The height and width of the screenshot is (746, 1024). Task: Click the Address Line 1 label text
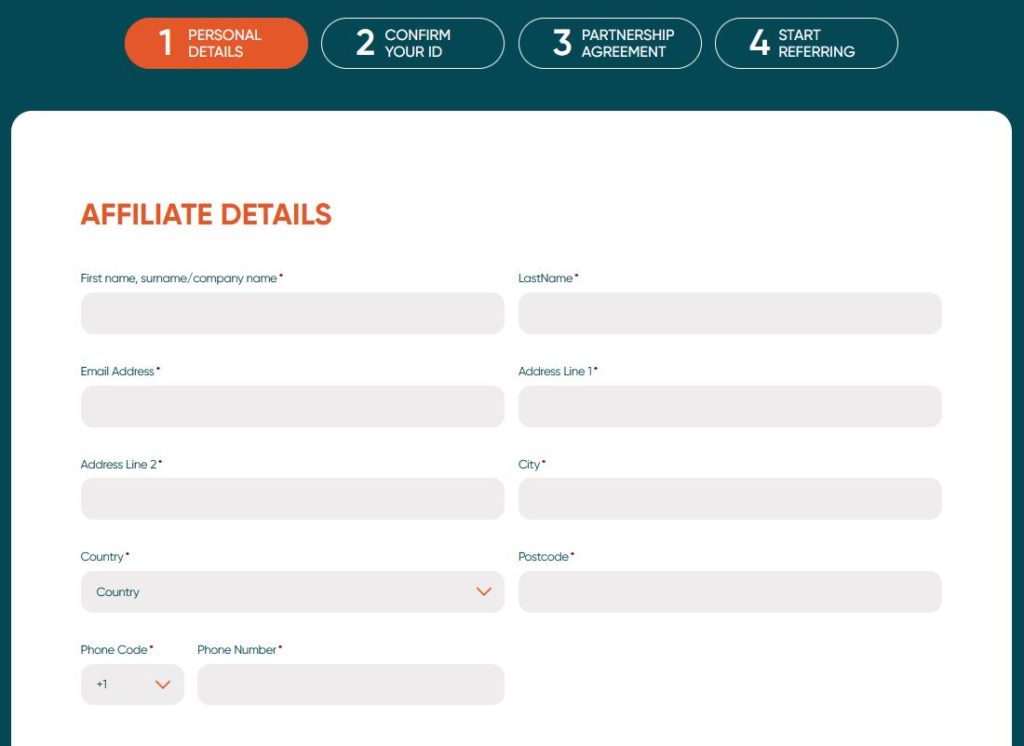(x=555, y=371)
